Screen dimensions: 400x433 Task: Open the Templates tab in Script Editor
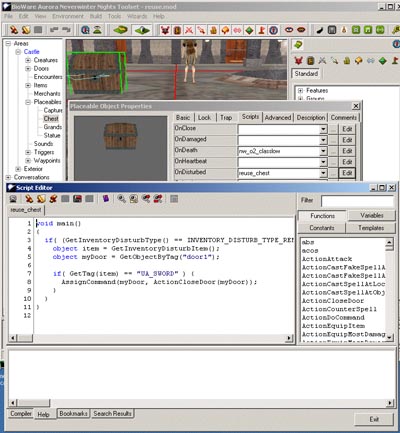pos(371,228)
